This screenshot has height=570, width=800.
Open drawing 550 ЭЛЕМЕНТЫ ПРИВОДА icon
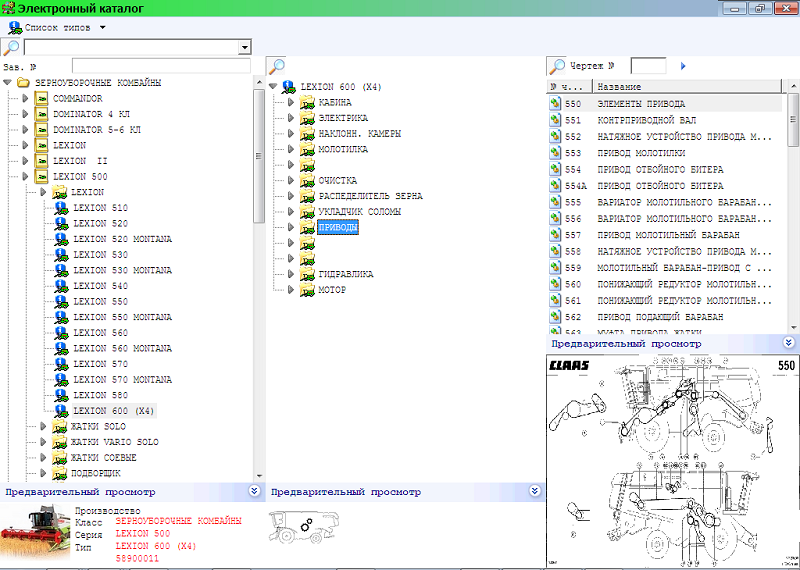click(x=555, y=104)
